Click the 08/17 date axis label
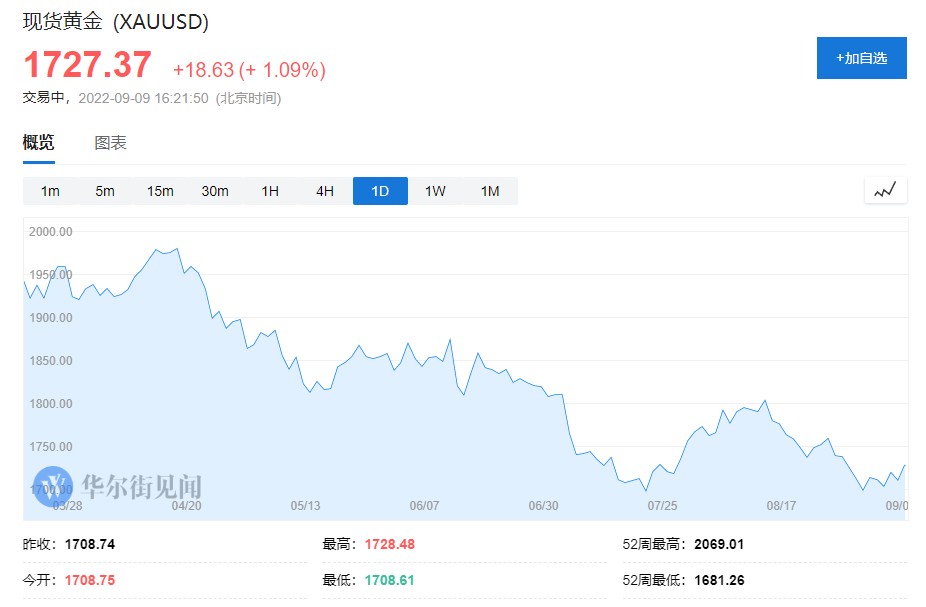The height and width of the screenshot is (607, 926). (781, 506)
